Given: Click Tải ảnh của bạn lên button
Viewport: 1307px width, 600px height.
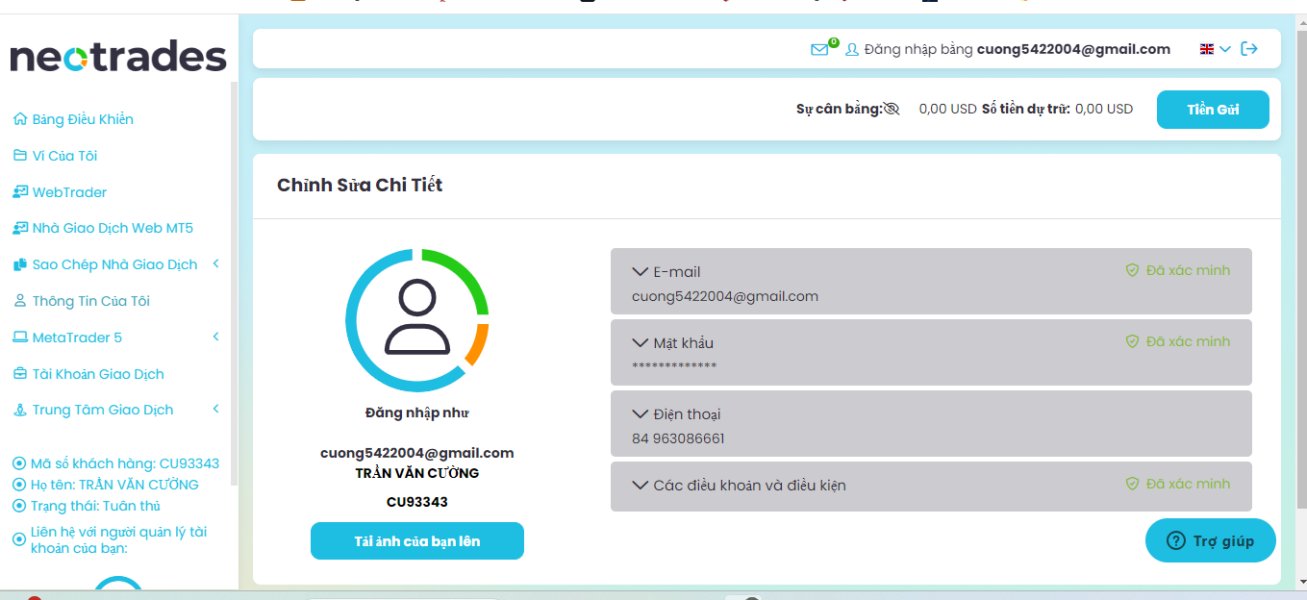Looking at the screenshot, I should (x=417, y=541).
